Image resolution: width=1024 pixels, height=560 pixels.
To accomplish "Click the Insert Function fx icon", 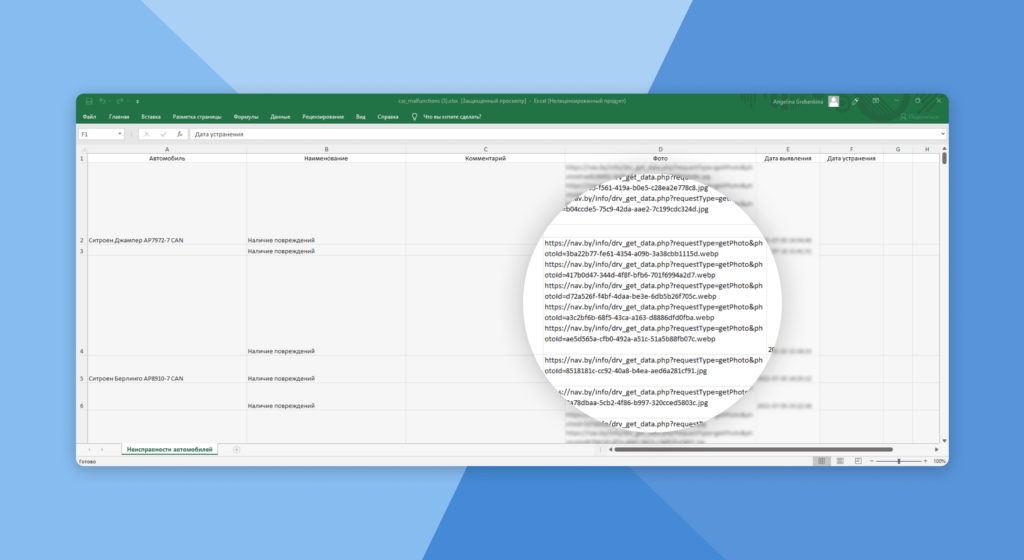I will point(179,134).
